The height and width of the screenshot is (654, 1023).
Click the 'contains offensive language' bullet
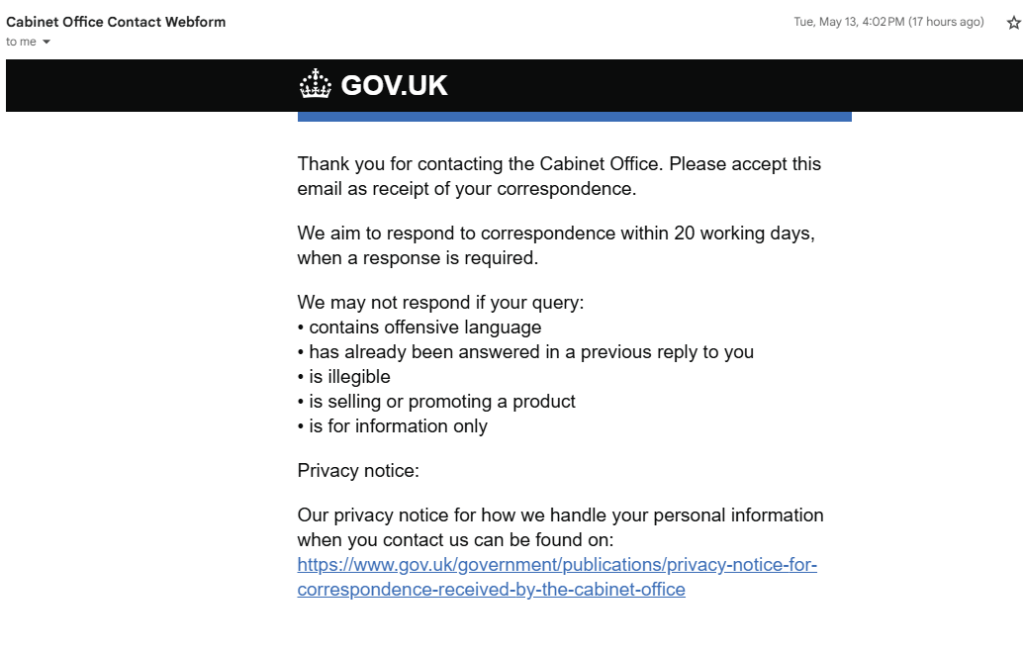pyautogui.click(x=425, y=327)
